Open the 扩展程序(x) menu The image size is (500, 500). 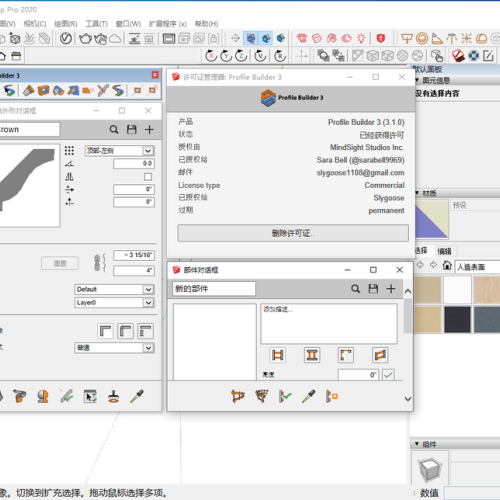(167, 24)
